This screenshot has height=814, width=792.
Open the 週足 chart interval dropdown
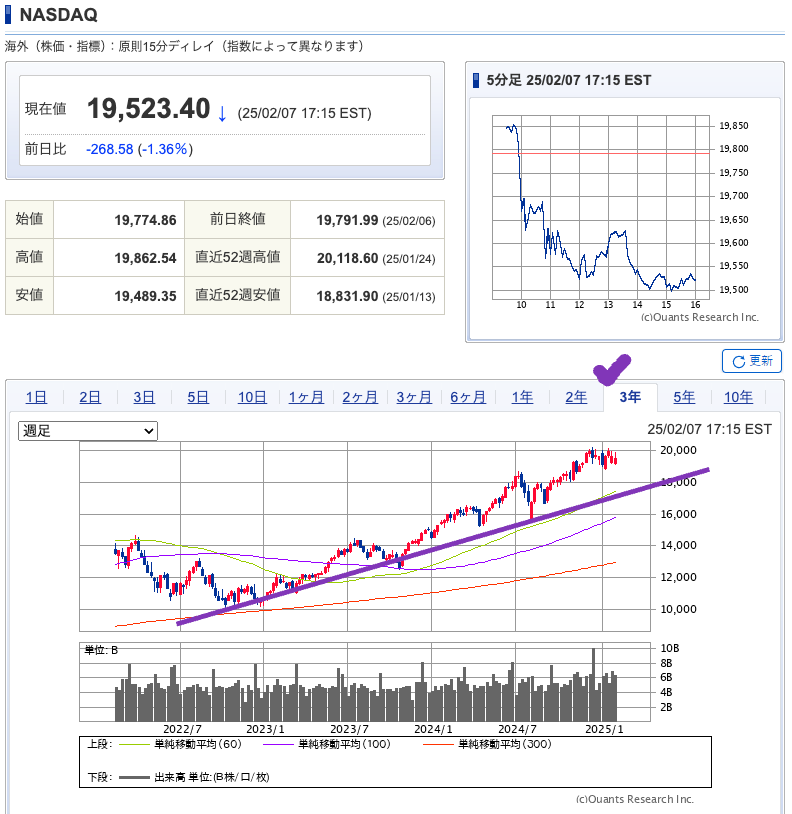88,431
